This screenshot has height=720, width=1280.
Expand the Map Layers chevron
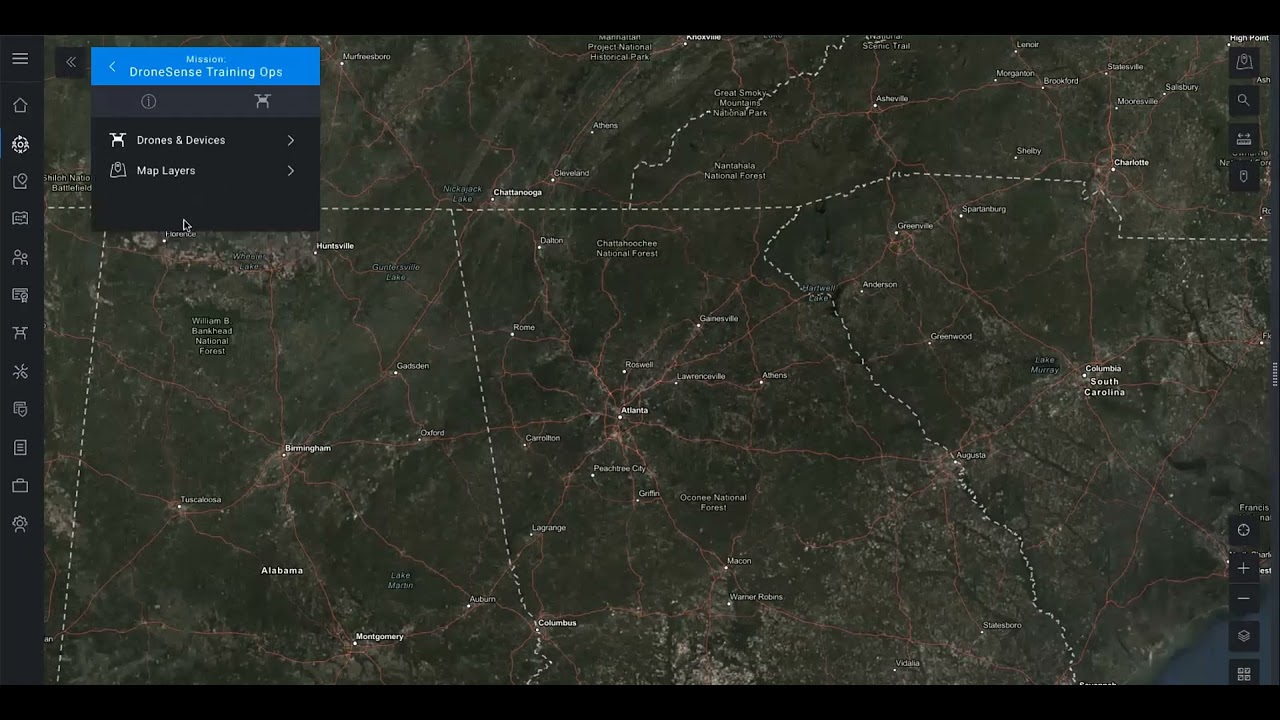pyautogui.click(x=291, y=171)
